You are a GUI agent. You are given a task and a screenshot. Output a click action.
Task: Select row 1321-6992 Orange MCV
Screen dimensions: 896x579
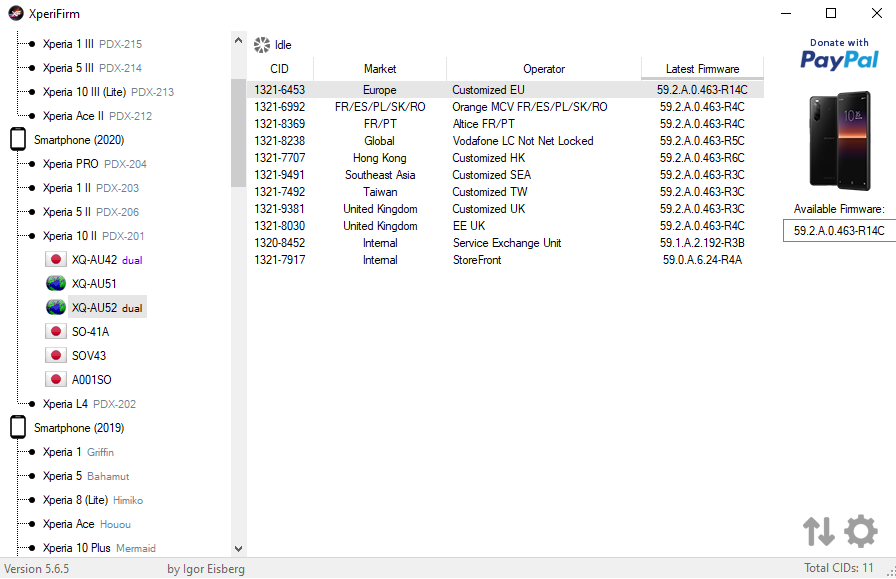505,107
